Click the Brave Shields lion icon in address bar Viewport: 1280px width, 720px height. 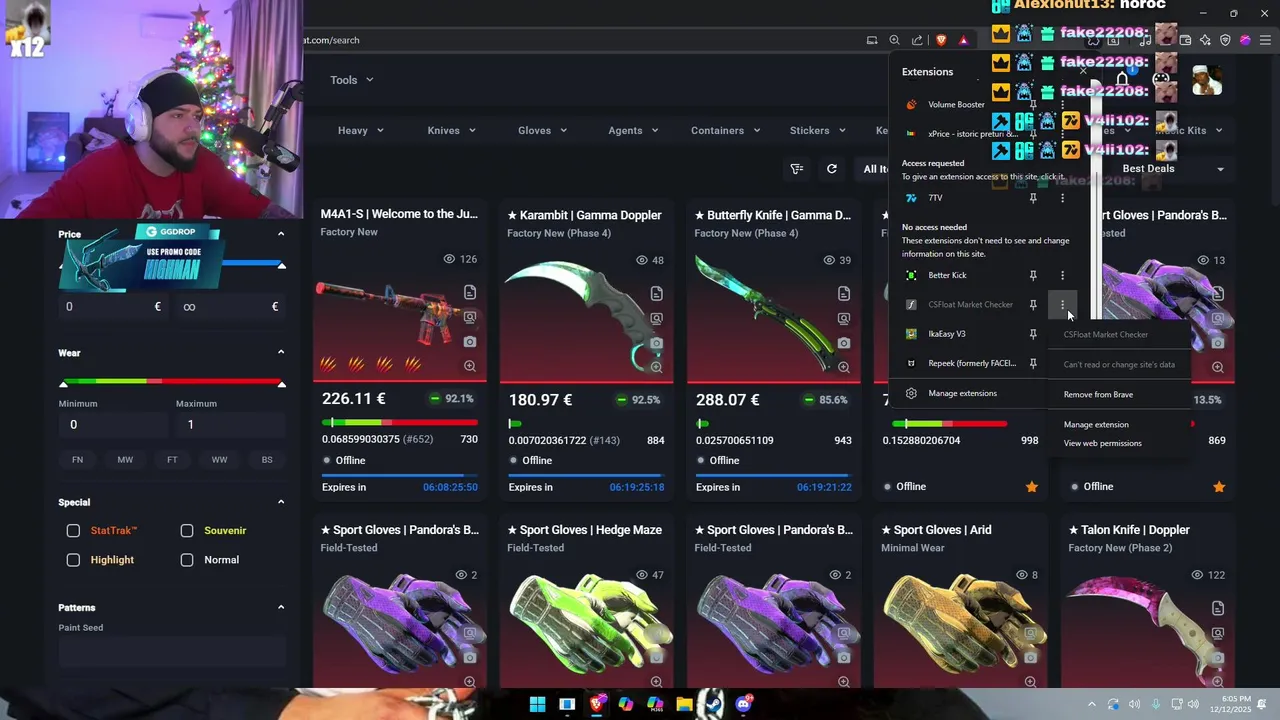click(x=941, y=40)
